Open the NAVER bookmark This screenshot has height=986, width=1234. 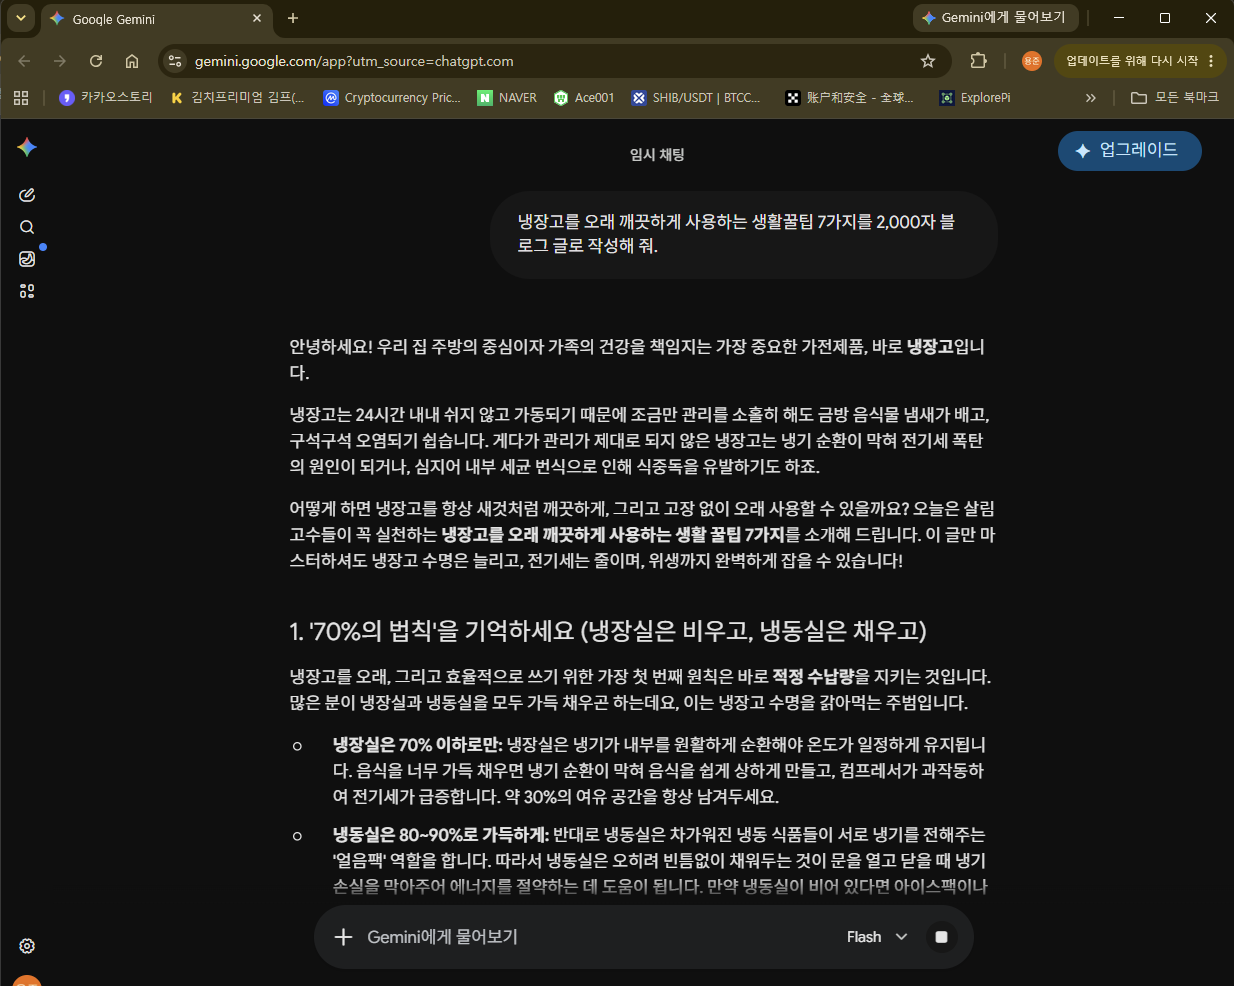[x=507, y=98]
